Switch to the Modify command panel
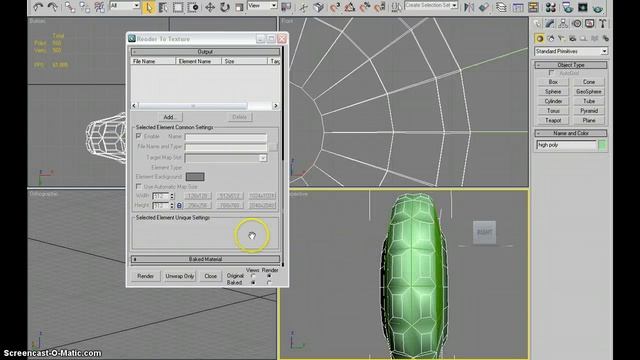Image resolution: width=640 pixels, height=360 pixels. 550,24
